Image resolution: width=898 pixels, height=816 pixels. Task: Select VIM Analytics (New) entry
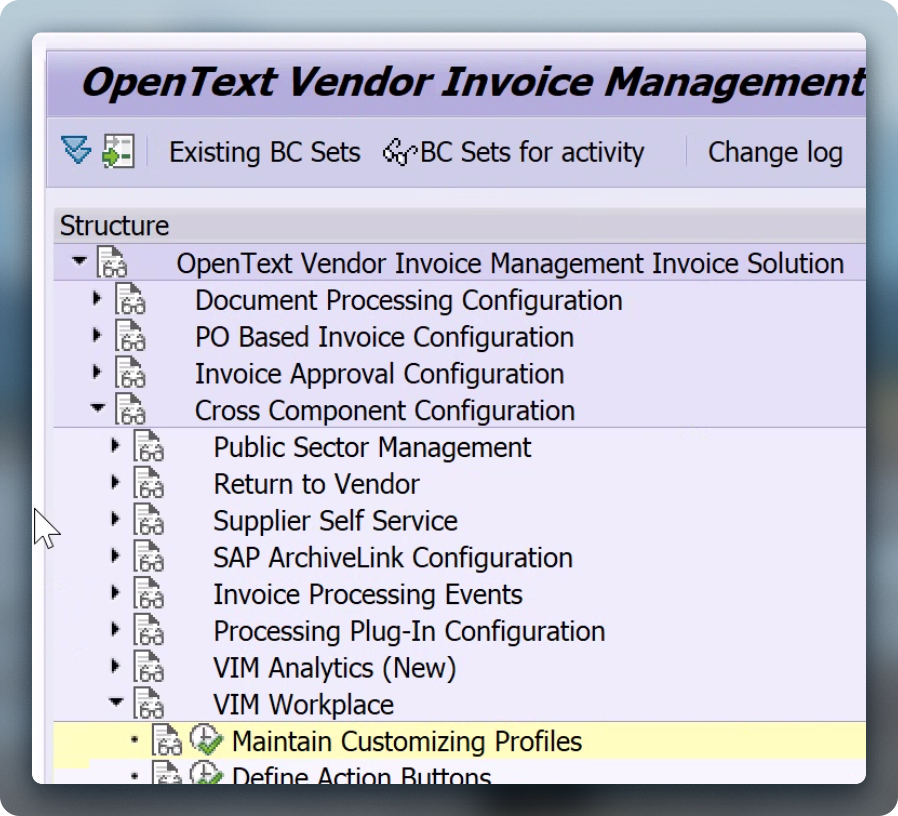coord(334,668)
